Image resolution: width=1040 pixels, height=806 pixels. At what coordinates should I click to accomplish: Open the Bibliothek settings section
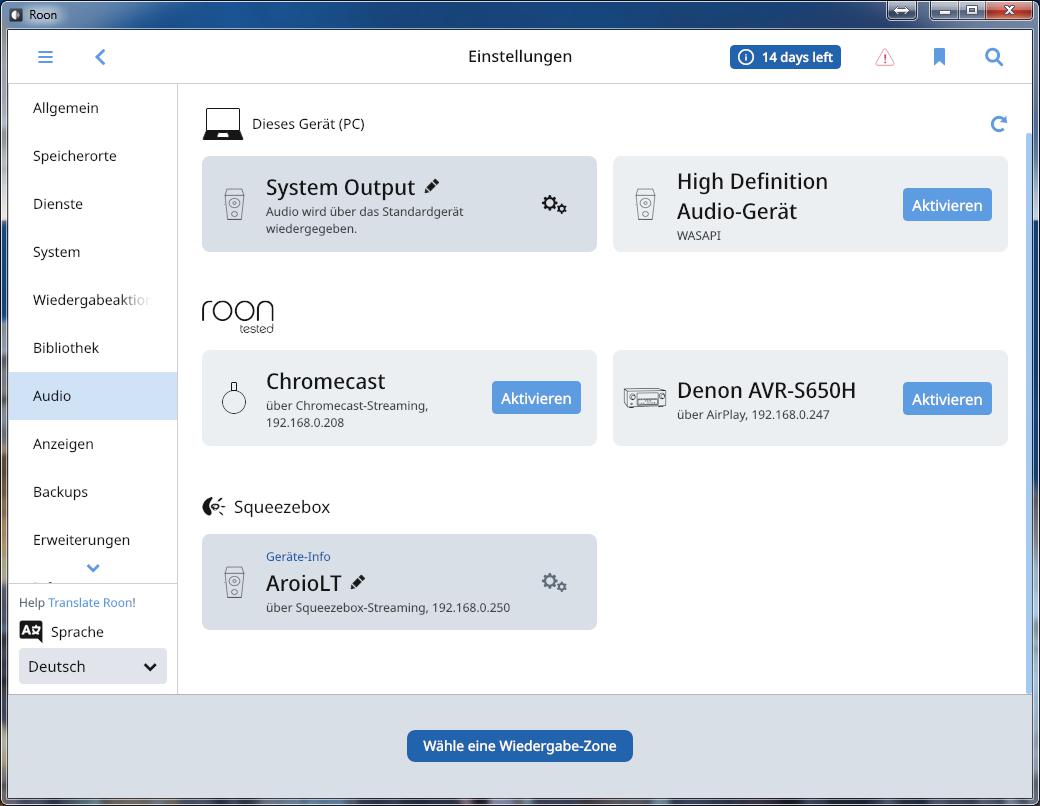(x=93, y=348)
